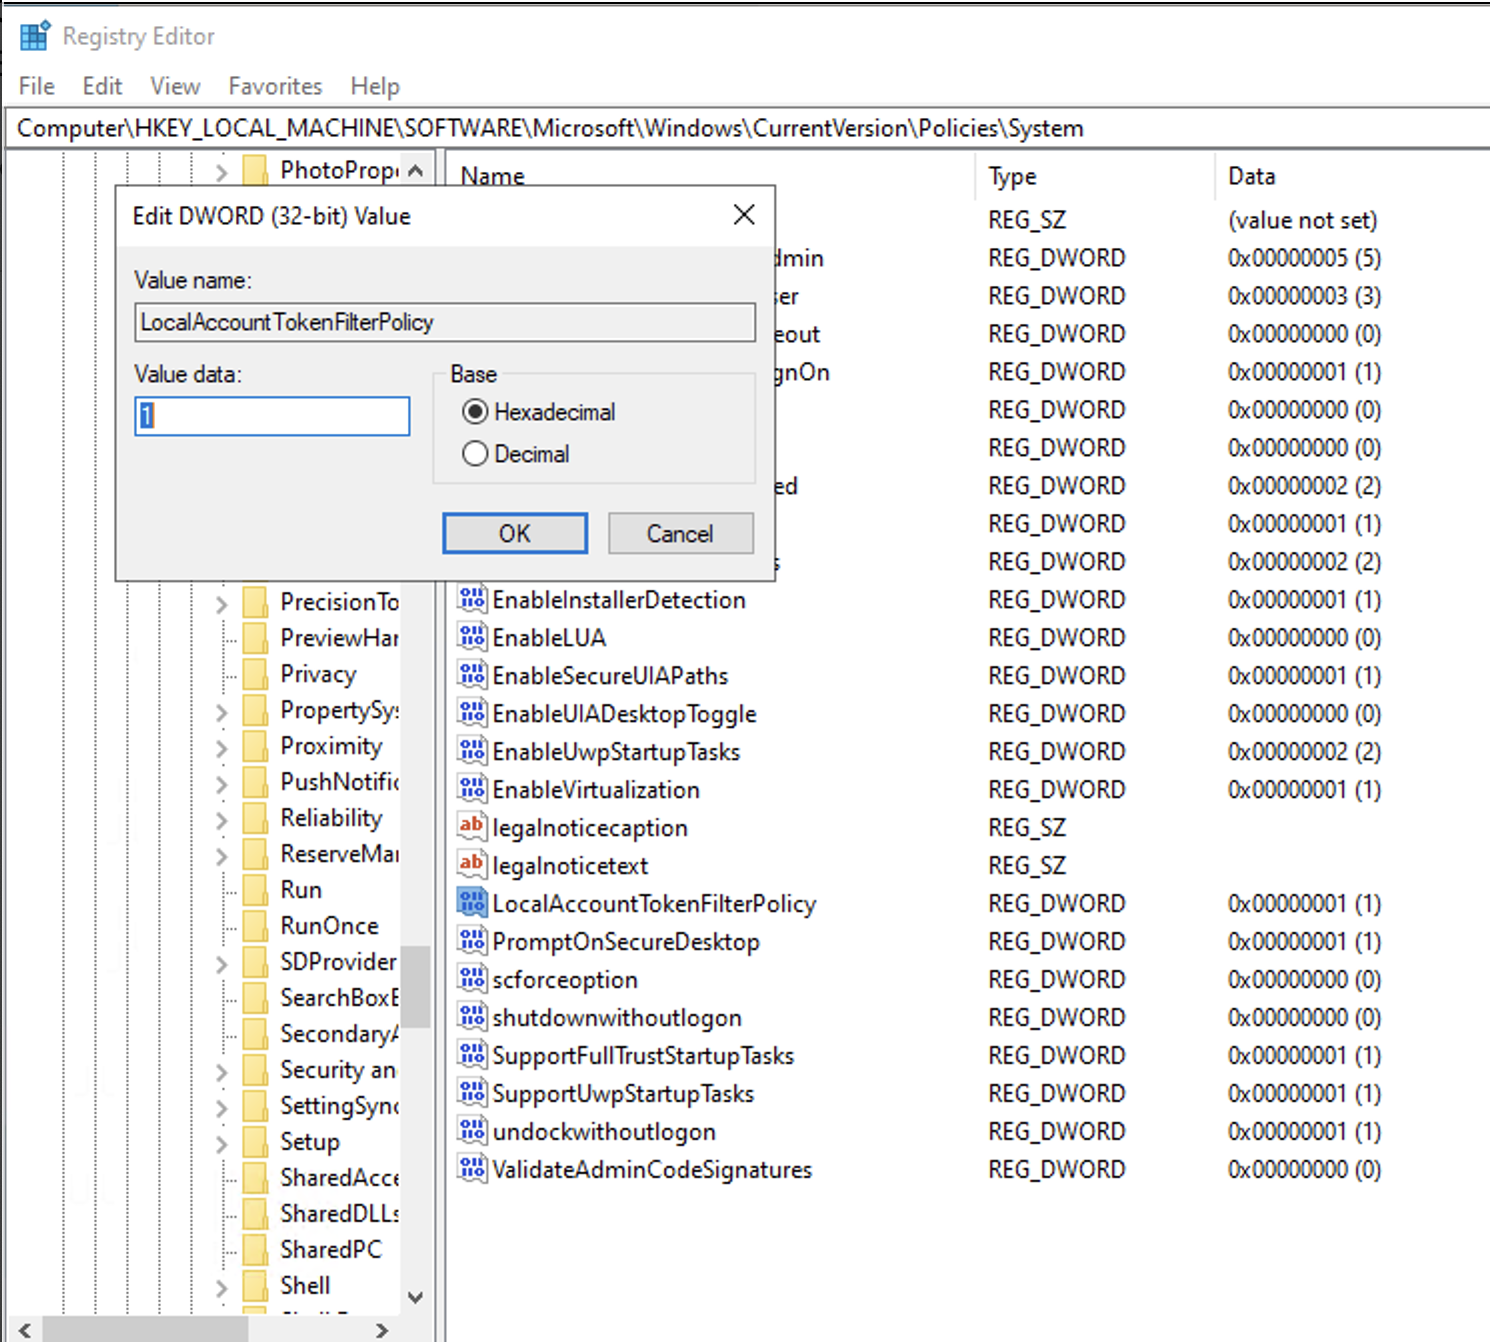Click the tree horizontal scrollbar thumb
Image resolution: width=1490 pixels, height=1342 pixels.
[145, 1330]
